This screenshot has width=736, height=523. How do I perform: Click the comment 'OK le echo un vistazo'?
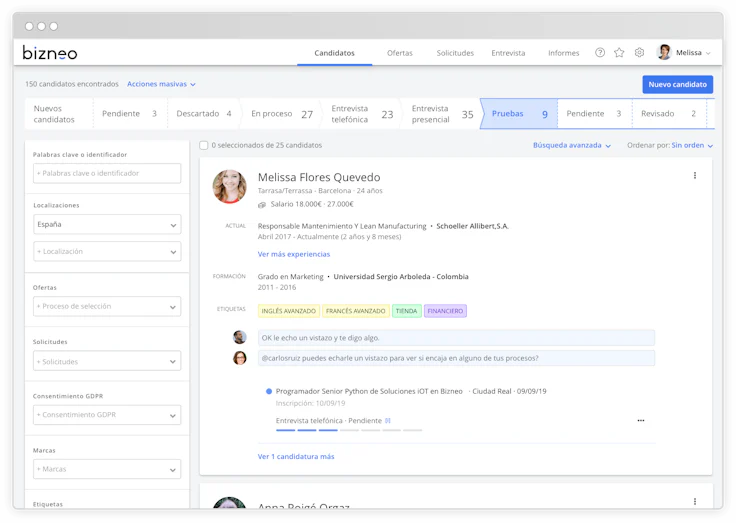pos(456,338)
